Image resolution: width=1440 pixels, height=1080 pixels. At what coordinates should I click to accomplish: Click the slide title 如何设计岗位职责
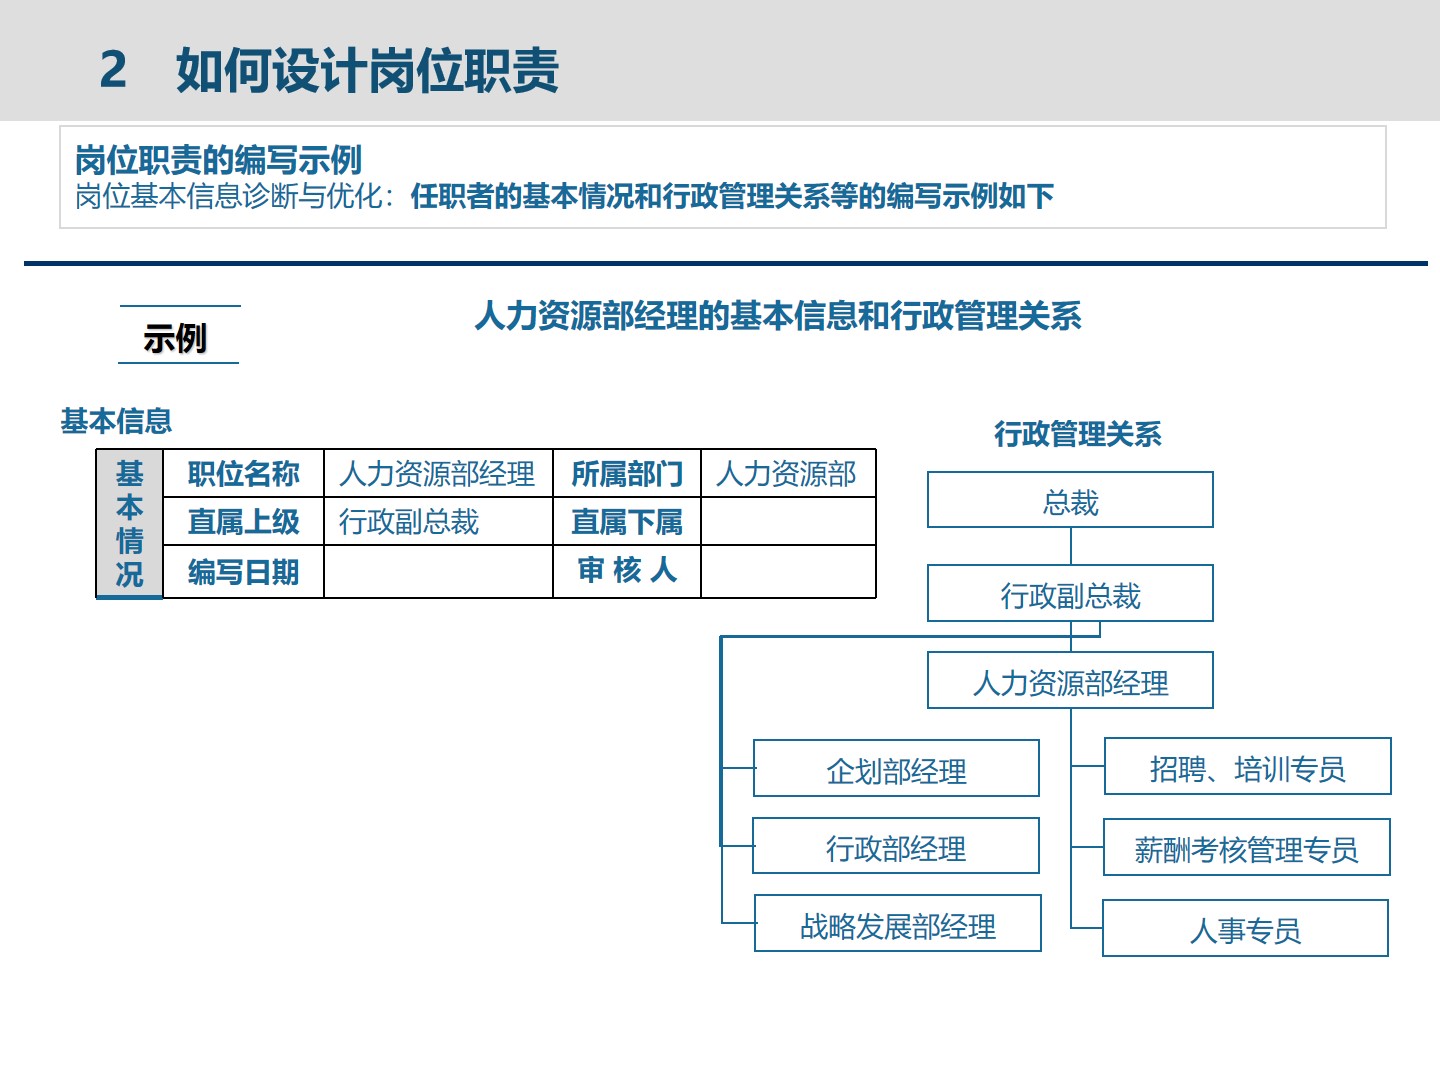tap(367, 70)
